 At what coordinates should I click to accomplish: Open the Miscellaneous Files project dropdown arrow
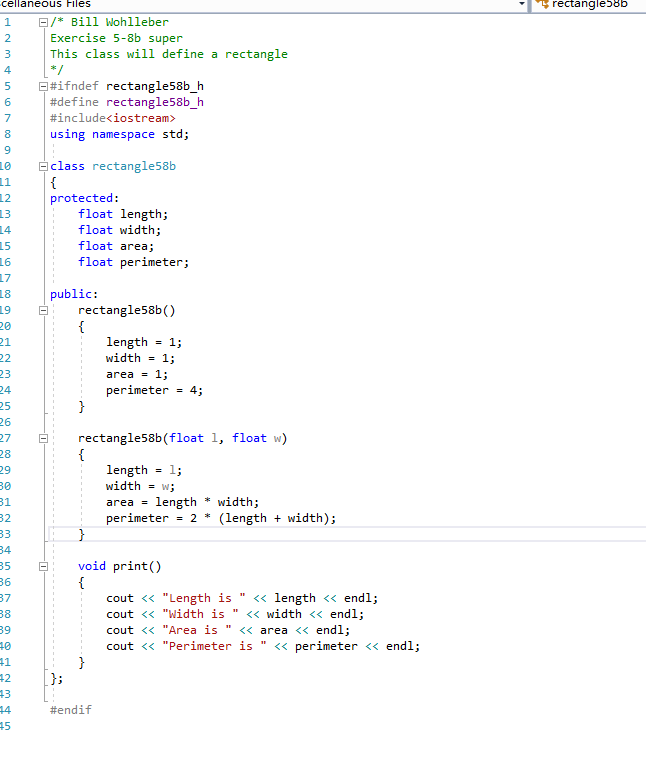pos(522,4)
